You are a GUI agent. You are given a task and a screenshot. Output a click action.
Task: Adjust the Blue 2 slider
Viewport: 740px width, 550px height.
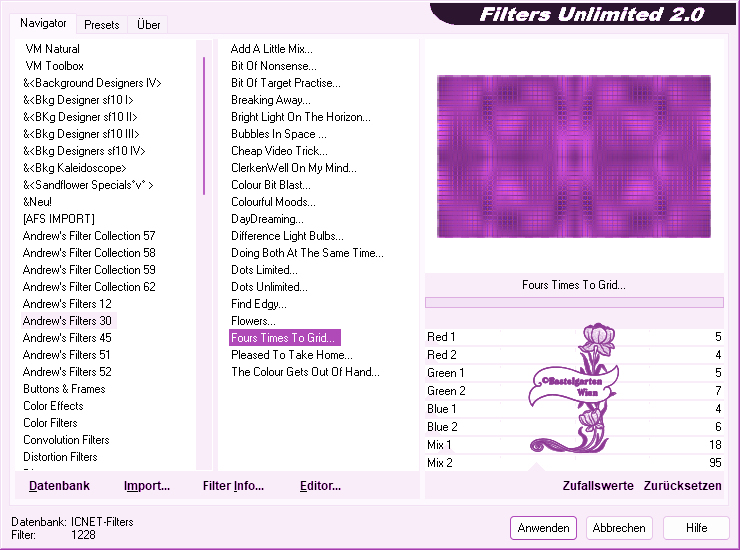coord(574,427)
